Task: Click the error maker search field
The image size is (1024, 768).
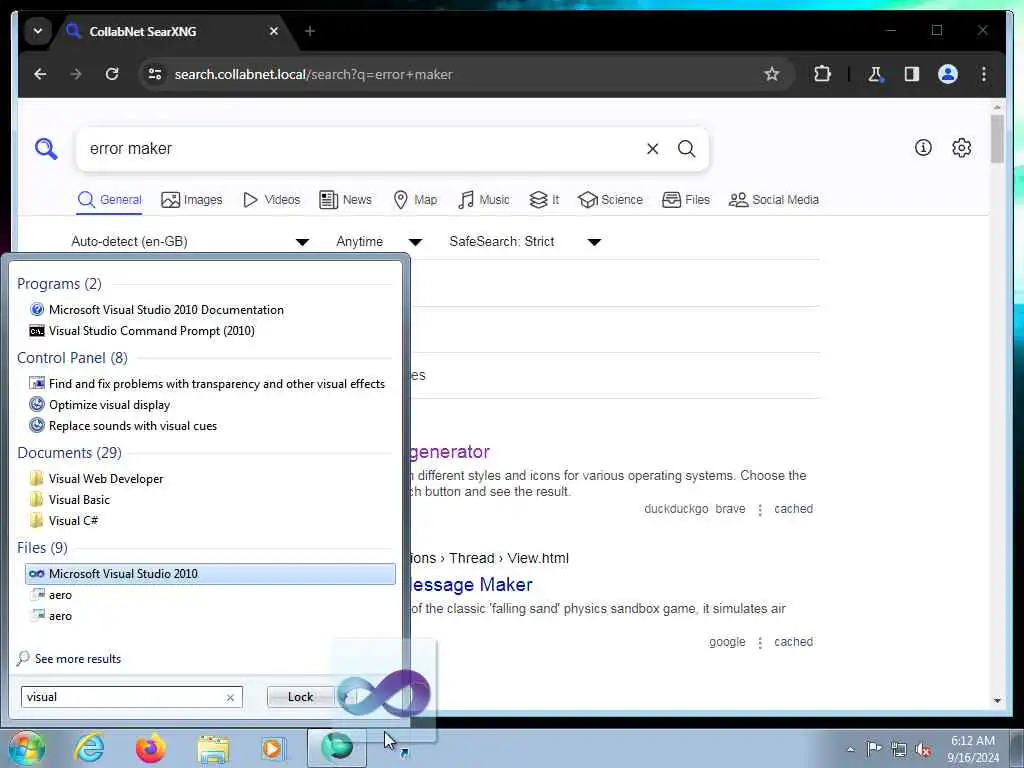Action: pyautogui.click(x=359, y=149)
